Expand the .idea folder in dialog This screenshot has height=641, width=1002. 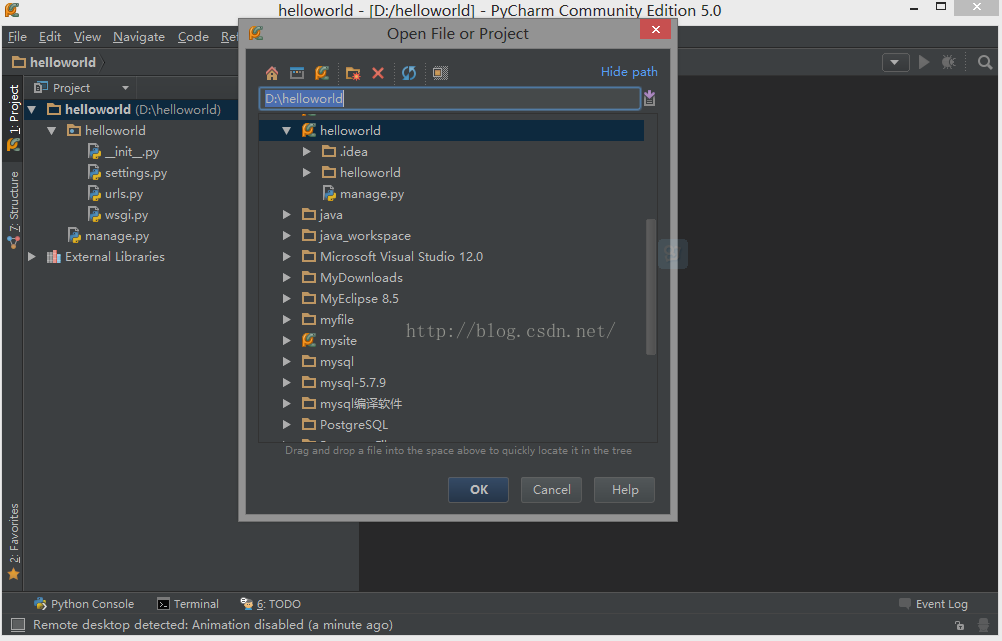point(307,151)
